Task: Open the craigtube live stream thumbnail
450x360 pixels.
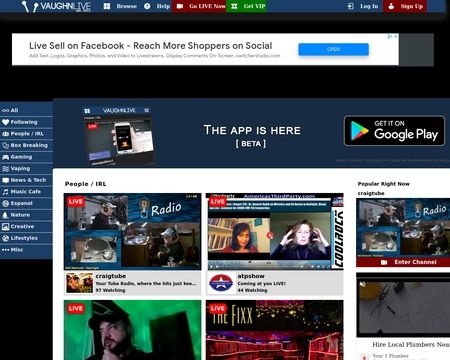Action: click(x=133, y=232)
